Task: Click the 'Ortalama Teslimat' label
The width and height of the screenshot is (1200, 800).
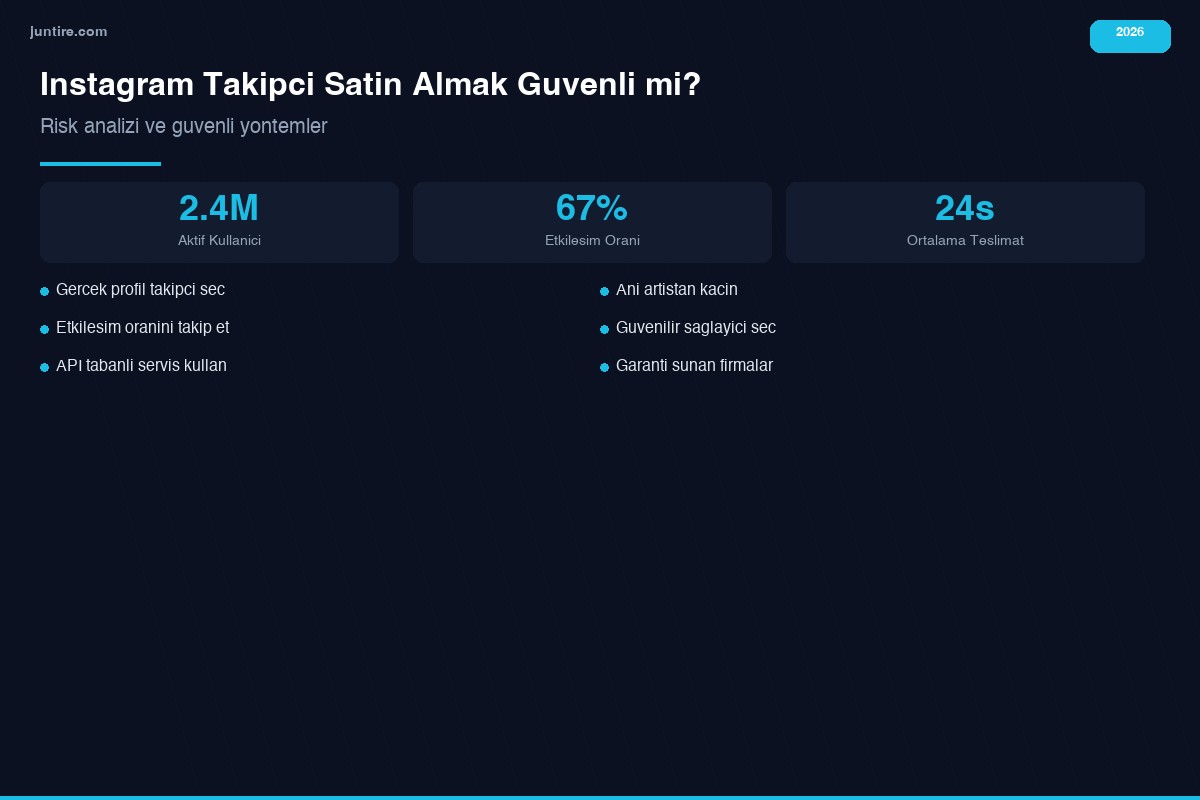Action: pyautogui.click(x=965, y=241)
